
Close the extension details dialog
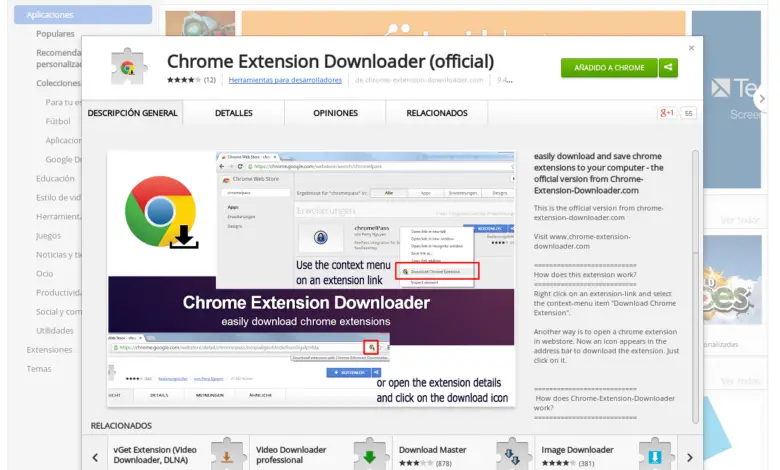tap(691, 48)
